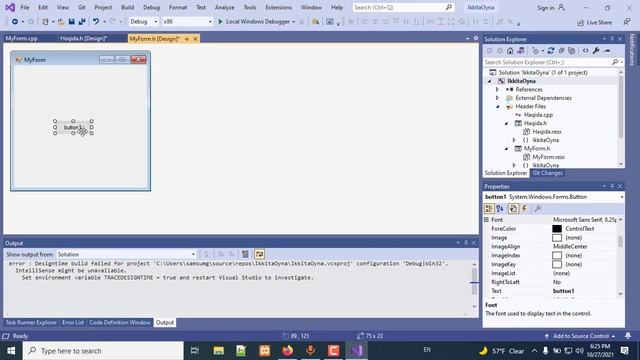This screenshot has width=640, height=360.
Task: Click Sync with Active Document icon
Action: click(551, 51)
